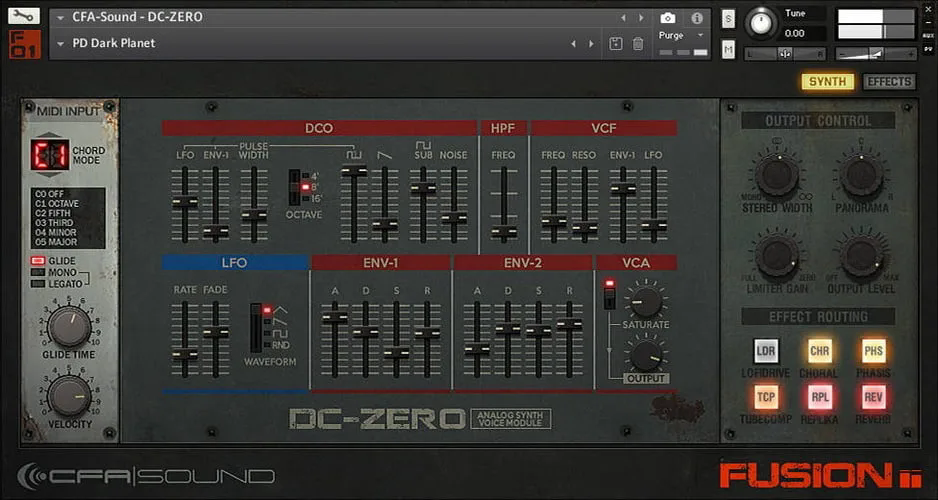Image resolution: width=938 pixels, height=500 pixels.
Task: Open the Purge dropdown menu
Action: coord(682,35)
